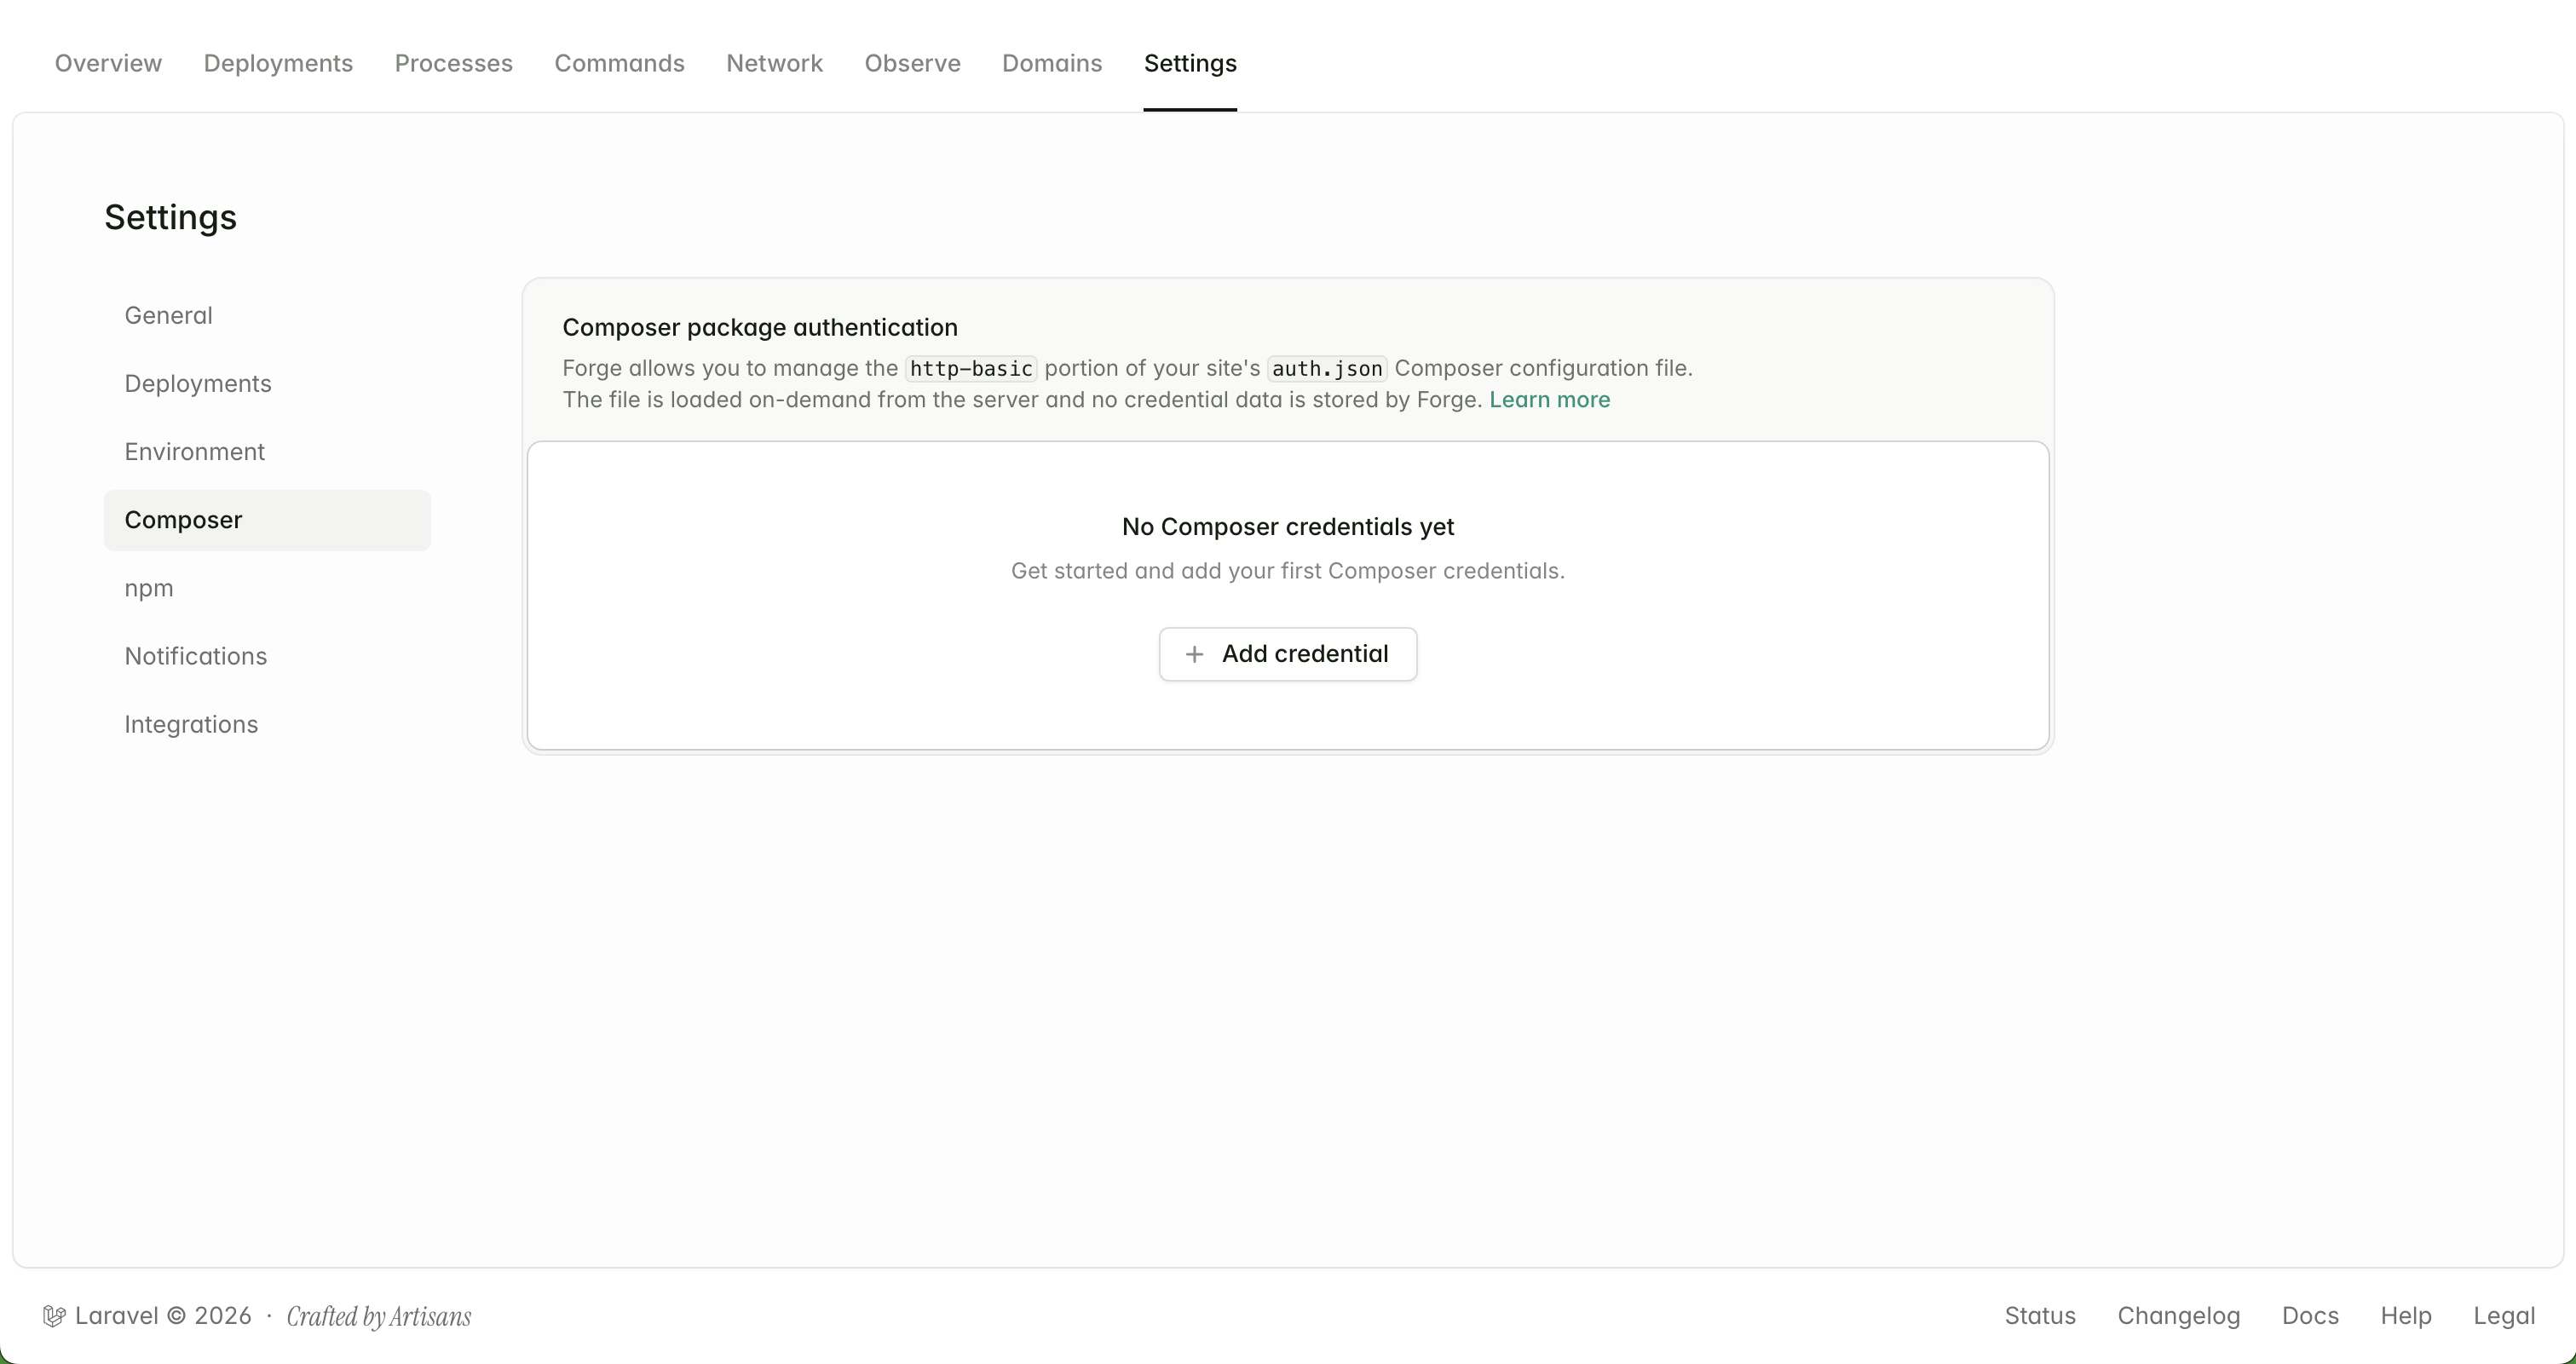
Task: Open the Network tab
Action: (x=775, y=63)
